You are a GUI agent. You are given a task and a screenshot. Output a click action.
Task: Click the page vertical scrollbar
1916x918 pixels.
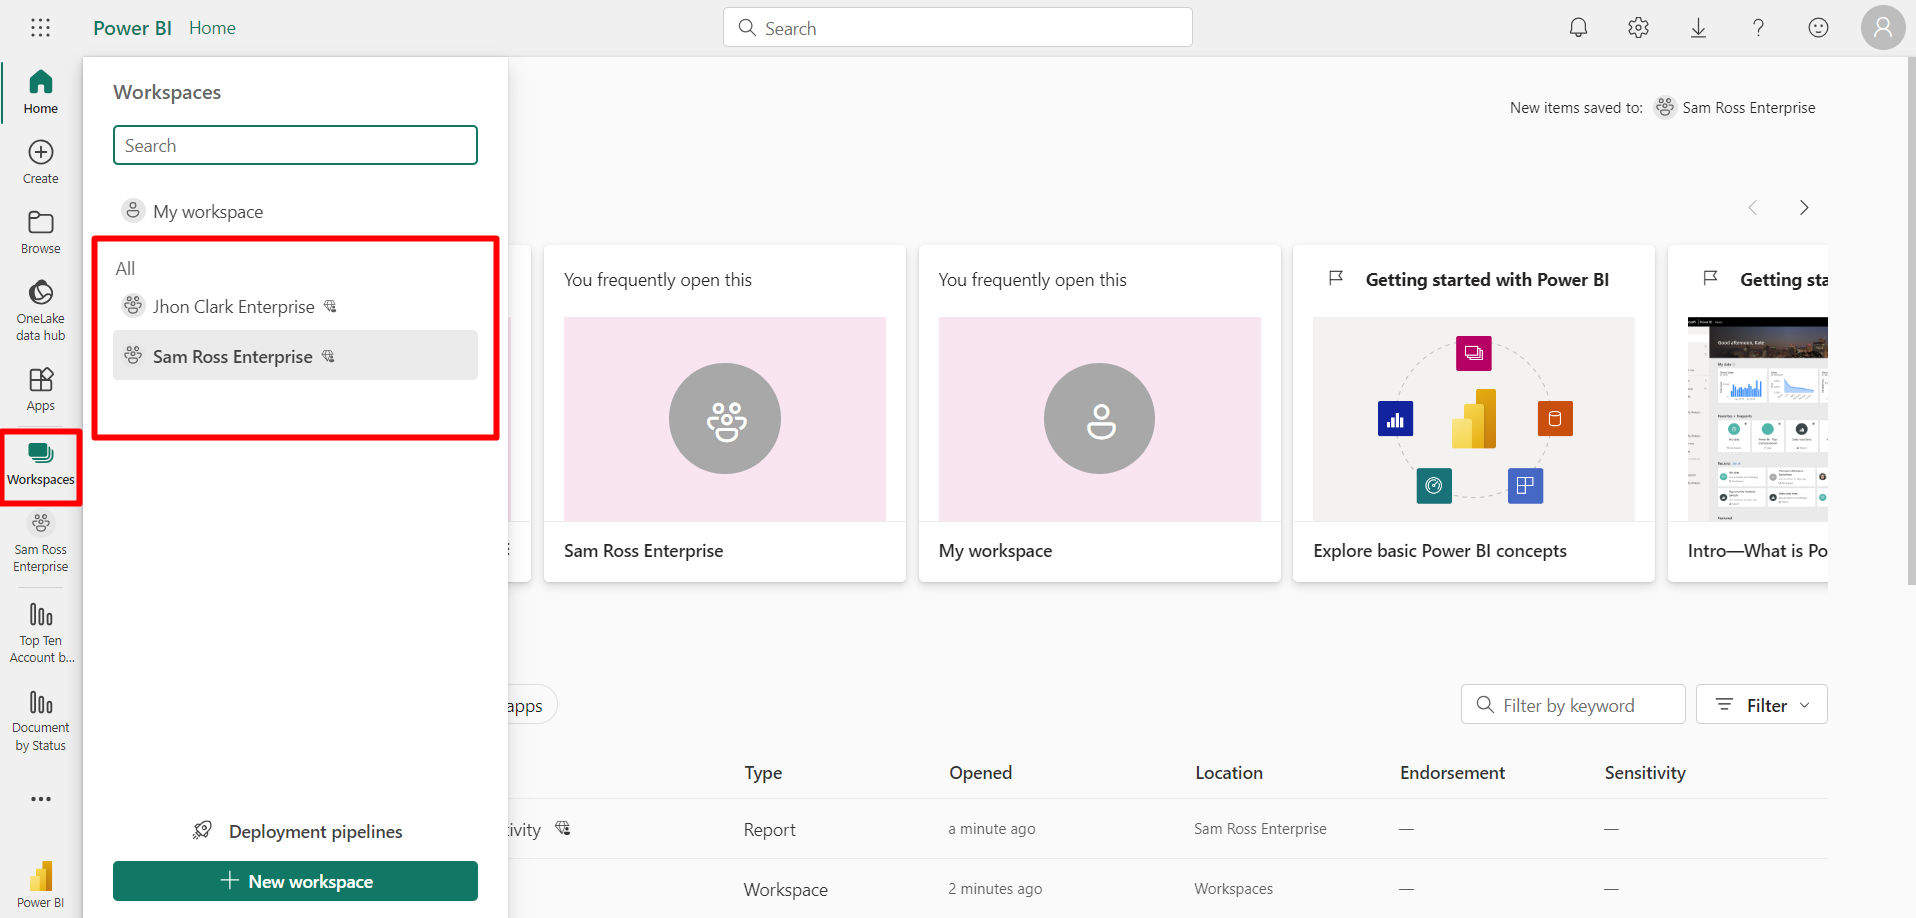tap(1911, 320)
